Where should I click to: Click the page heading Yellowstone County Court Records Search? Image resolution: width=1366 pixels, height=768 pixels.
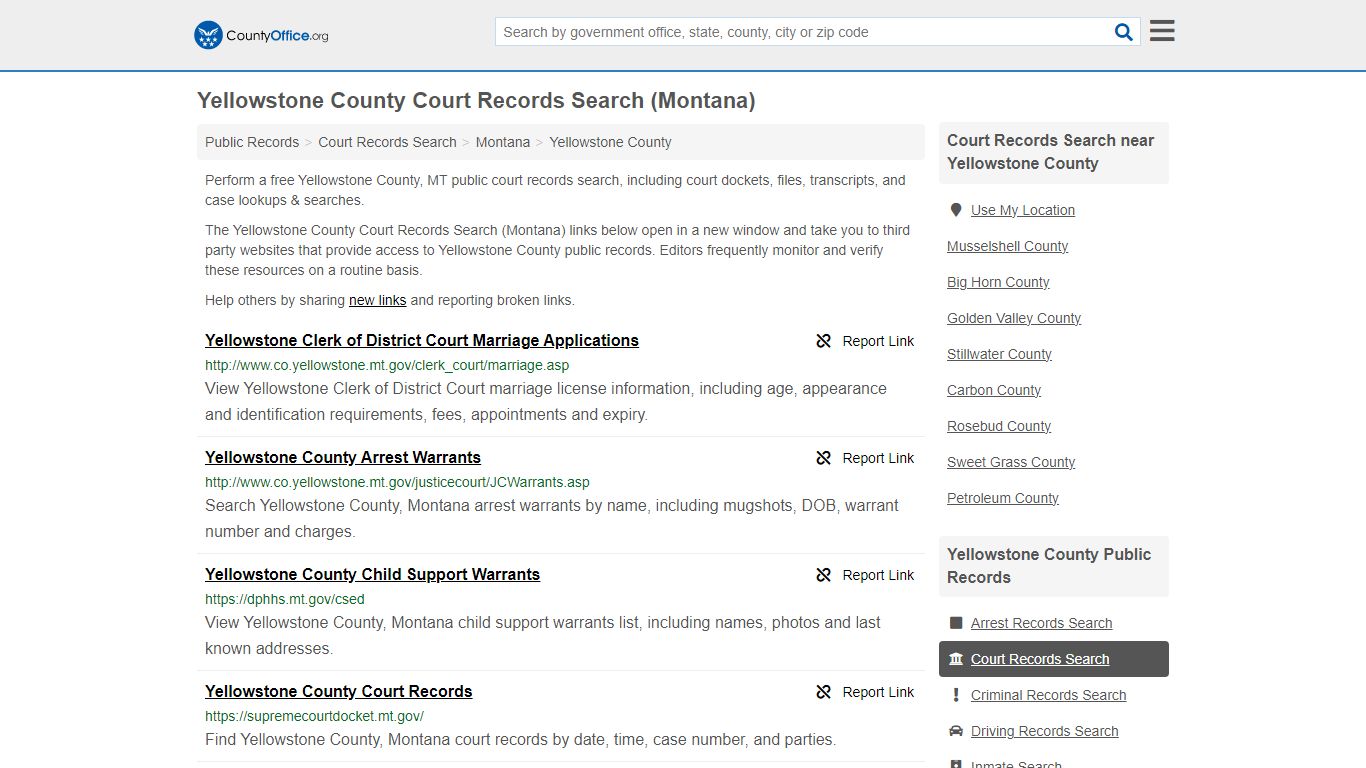click(x=476, y=101)
